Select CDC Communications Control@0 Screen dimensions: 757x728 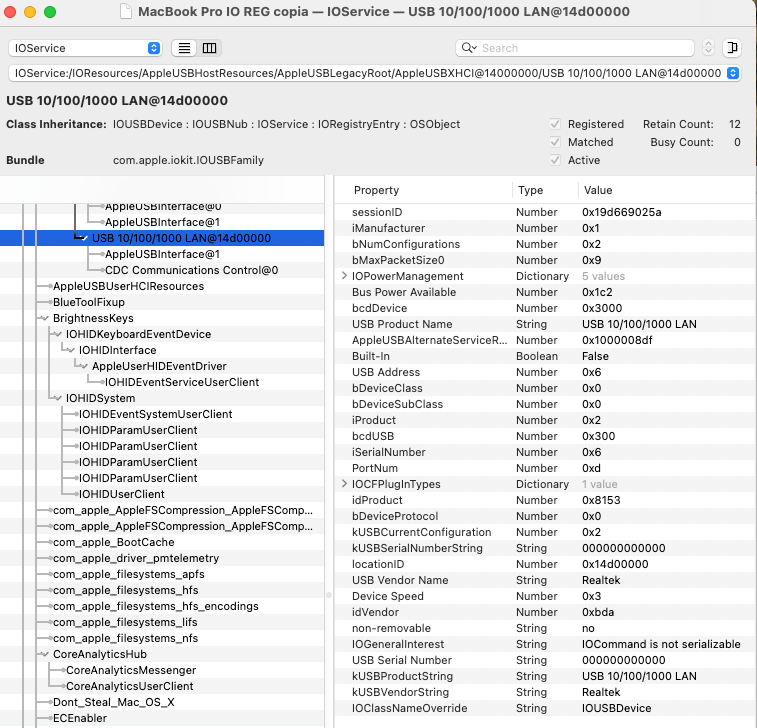coord(191,270)
